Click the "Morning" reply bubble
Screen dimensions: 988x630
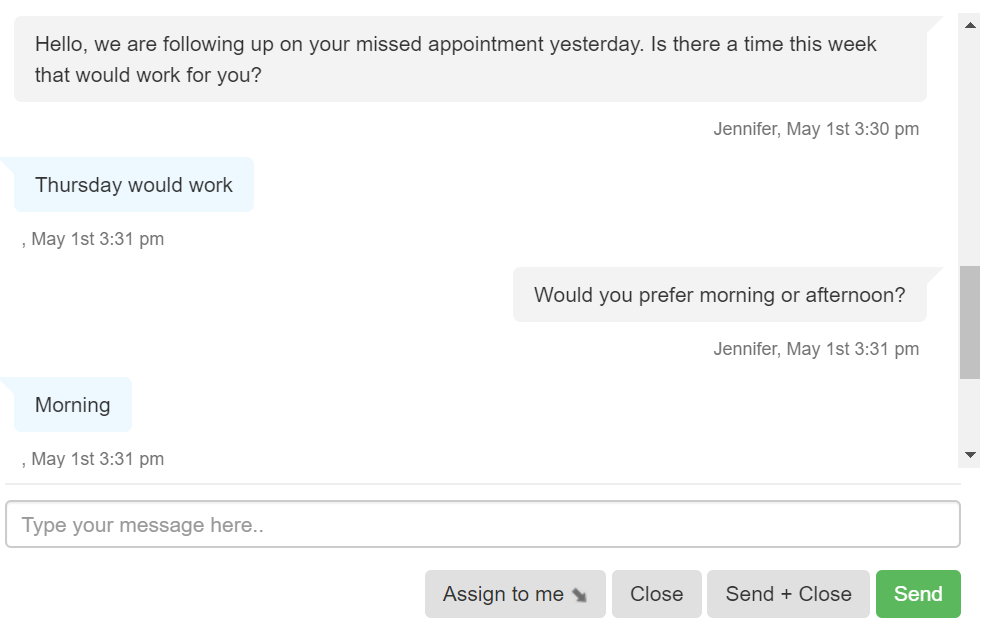click(x=73, y=405)
